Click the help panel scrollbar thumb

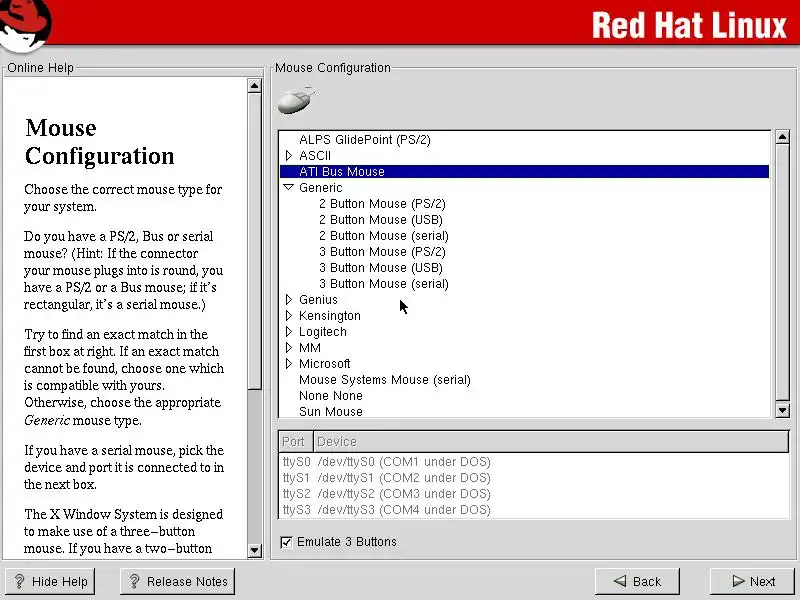[x=254, y=241]
